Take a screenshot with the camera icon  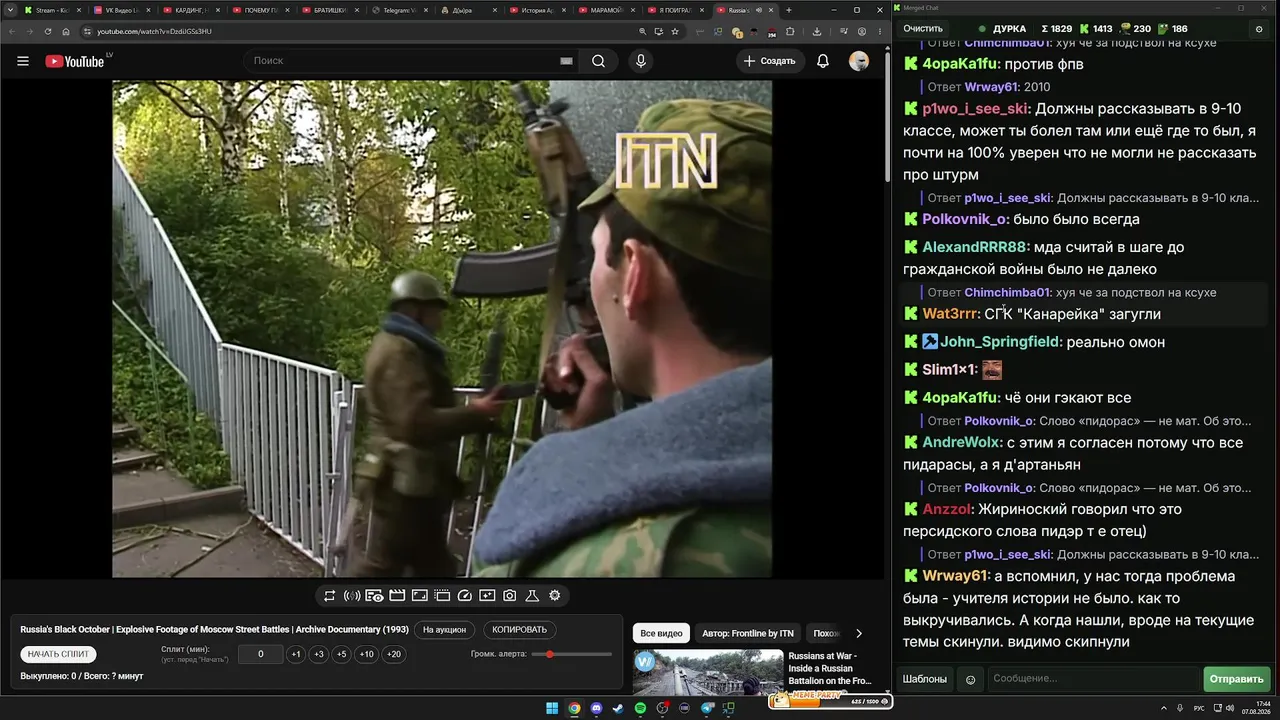click(x=510, y=596)
